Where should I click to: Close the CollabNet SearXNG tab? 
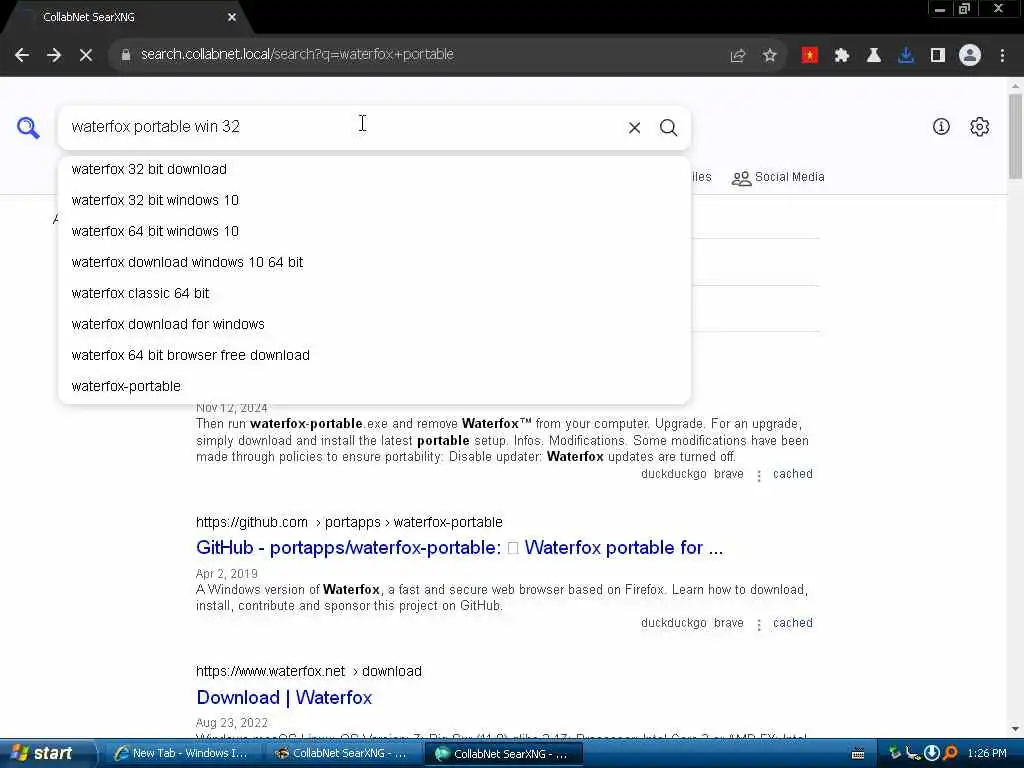point(232,18)
